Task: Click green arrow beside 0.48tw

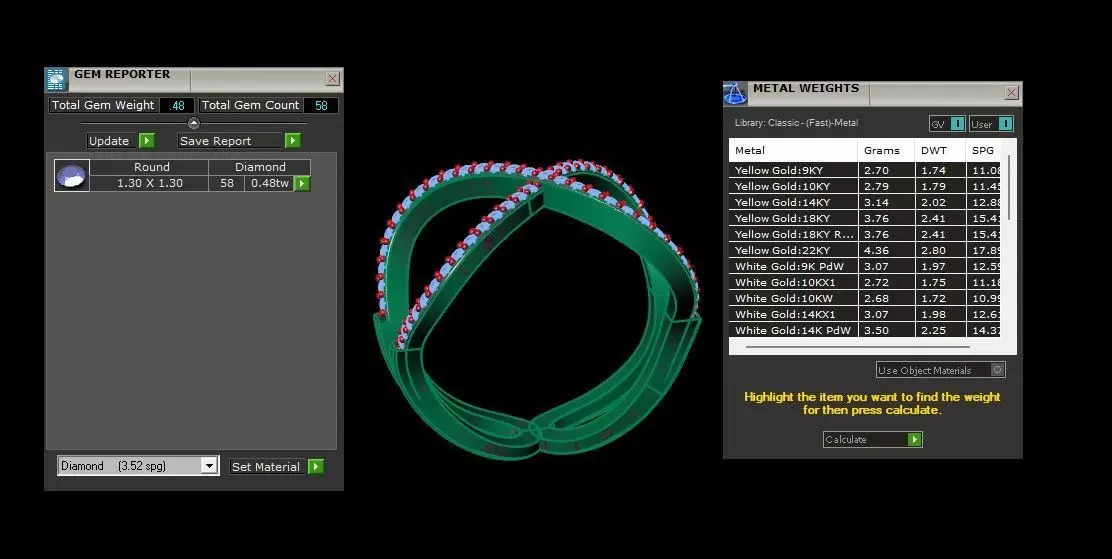Action: 302,184
